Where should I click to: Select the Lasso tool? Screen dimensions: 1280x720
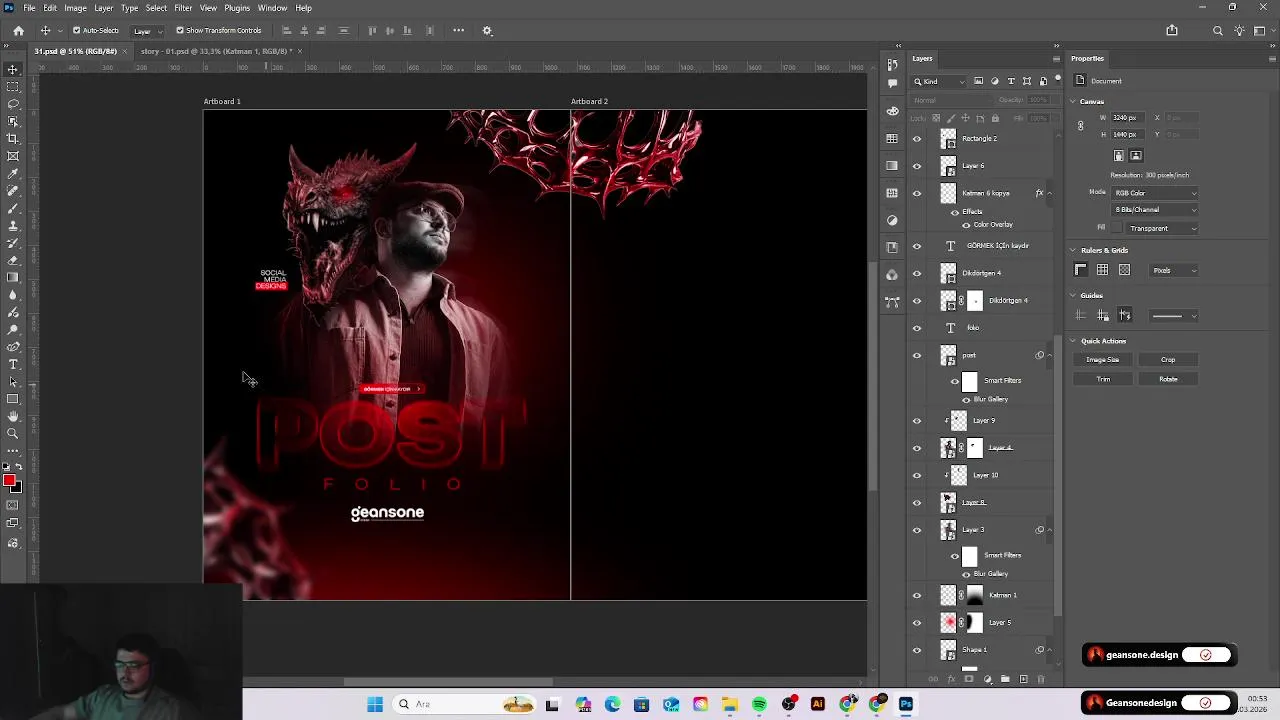(13, 104)
